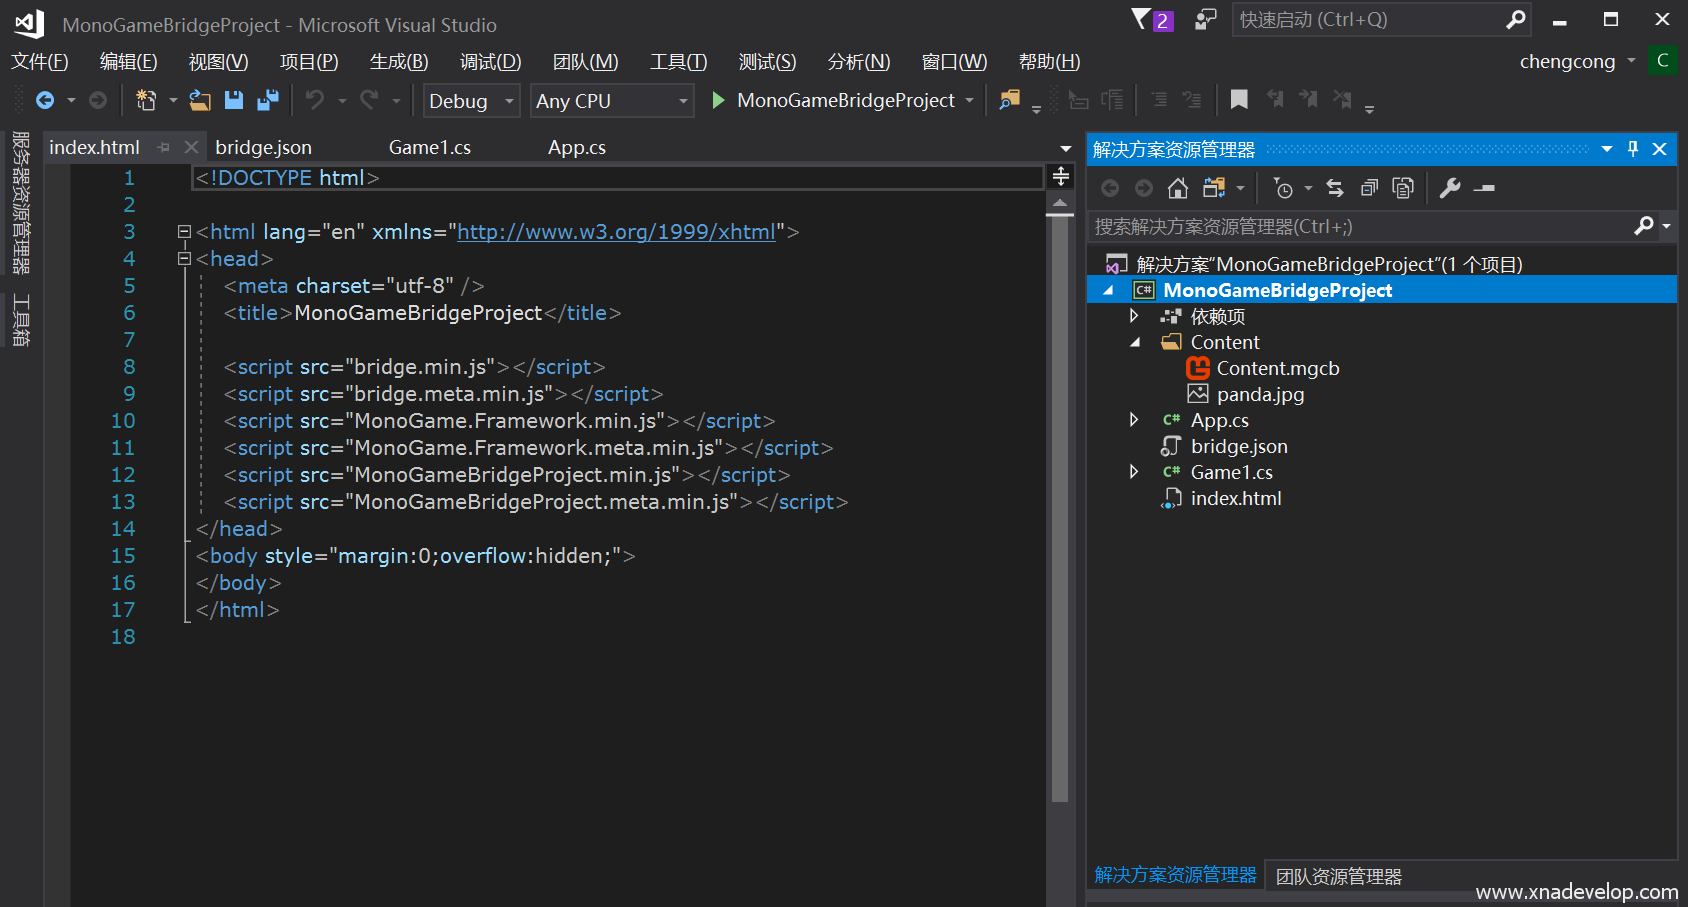The image size is (1688, 907).
Task: Expand the Game1.cs tree node
Action: [1134, 472]
